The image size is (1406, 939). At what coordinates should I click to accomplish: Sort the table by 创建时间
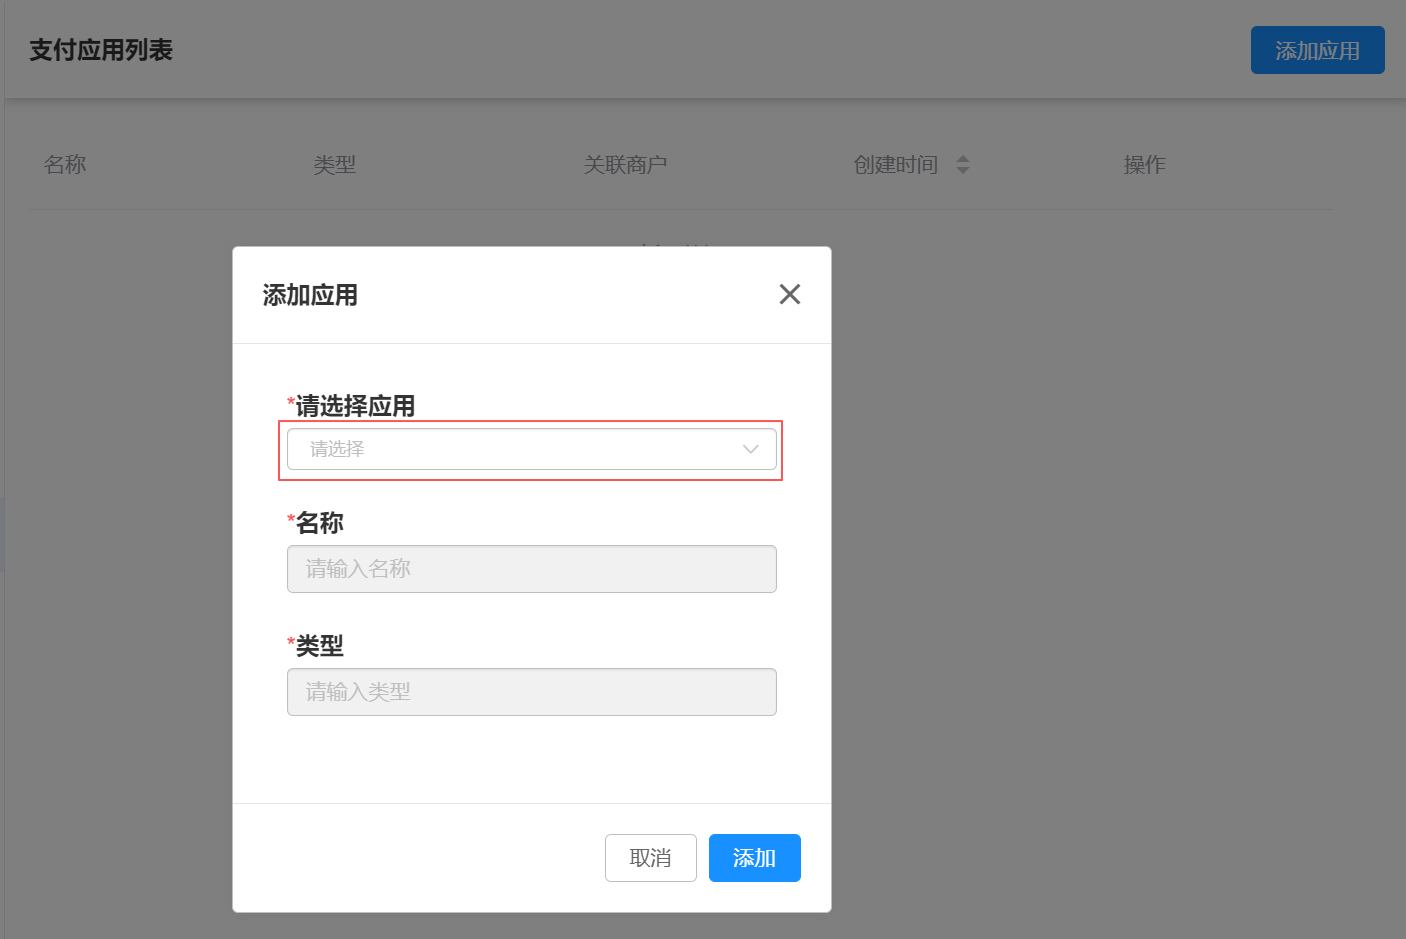pyautogui.click(x=895, y=164)
